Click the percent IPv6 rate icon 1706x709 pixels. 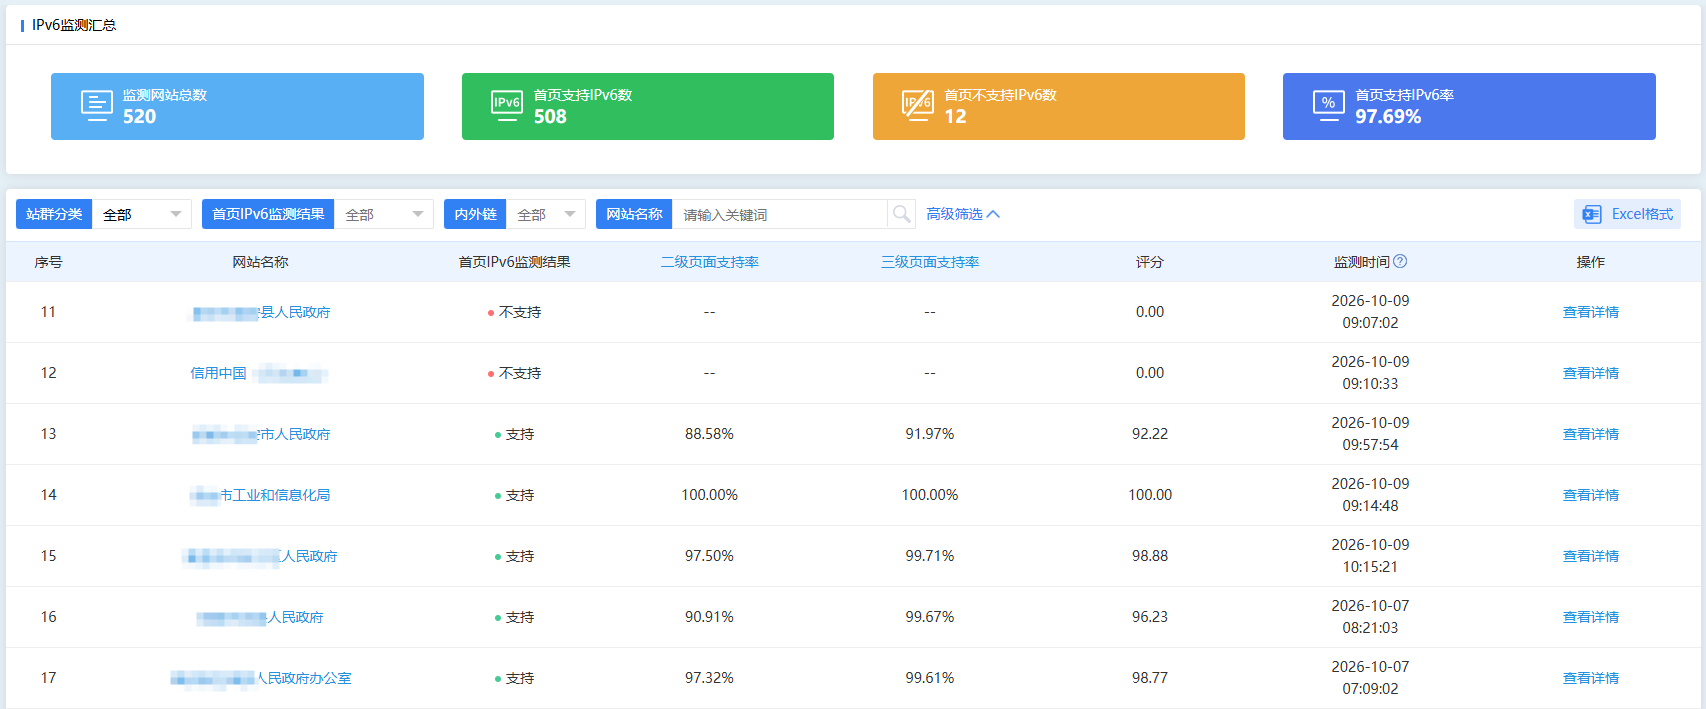pyautogui.click(x=1328, y=105)
